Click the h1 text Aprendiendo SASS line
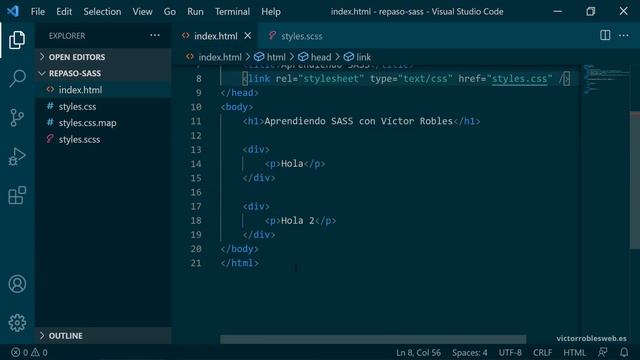The height and width of the screenshot is (360, 640). click(361, 121)
